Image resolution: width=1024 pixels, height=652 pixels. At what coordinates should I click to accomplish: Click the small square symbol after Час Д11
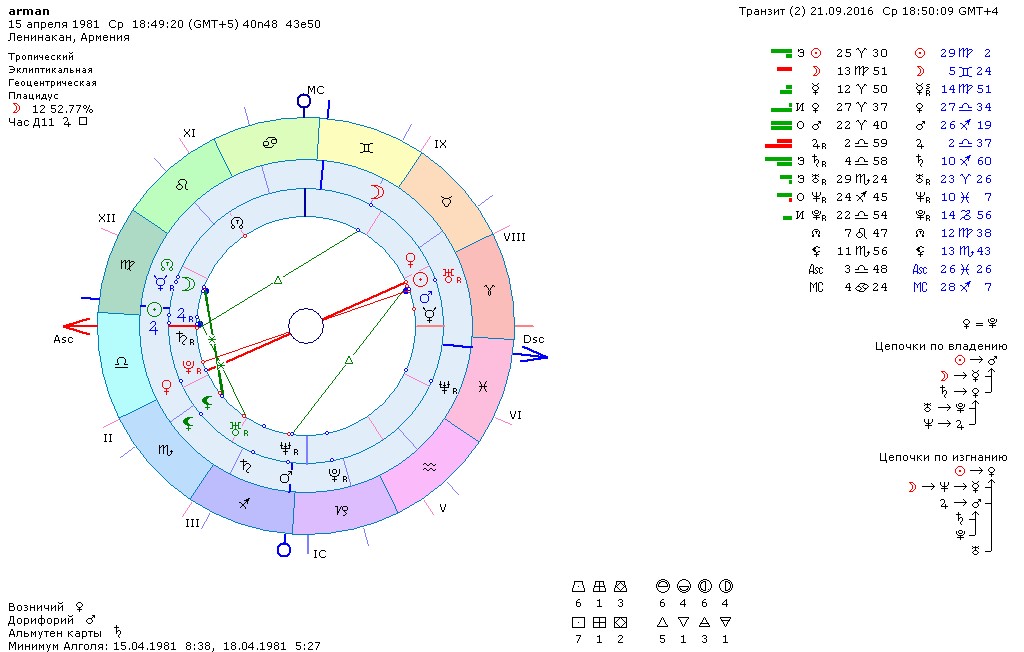(x=83, y=122)
